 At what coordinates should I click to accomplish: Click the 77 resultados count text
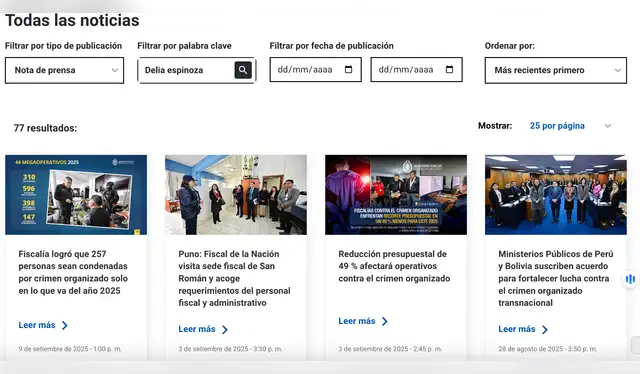45,128
